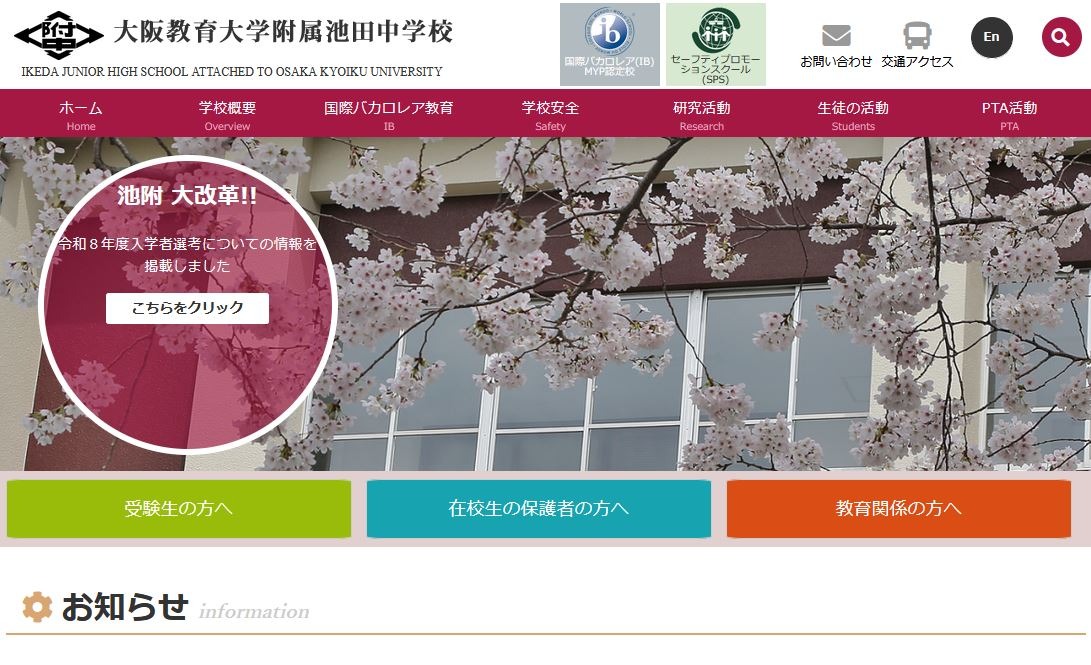Click the gear icon beside お知らせ
This screenshot has height=665, width=1091.
coord(37,607)
